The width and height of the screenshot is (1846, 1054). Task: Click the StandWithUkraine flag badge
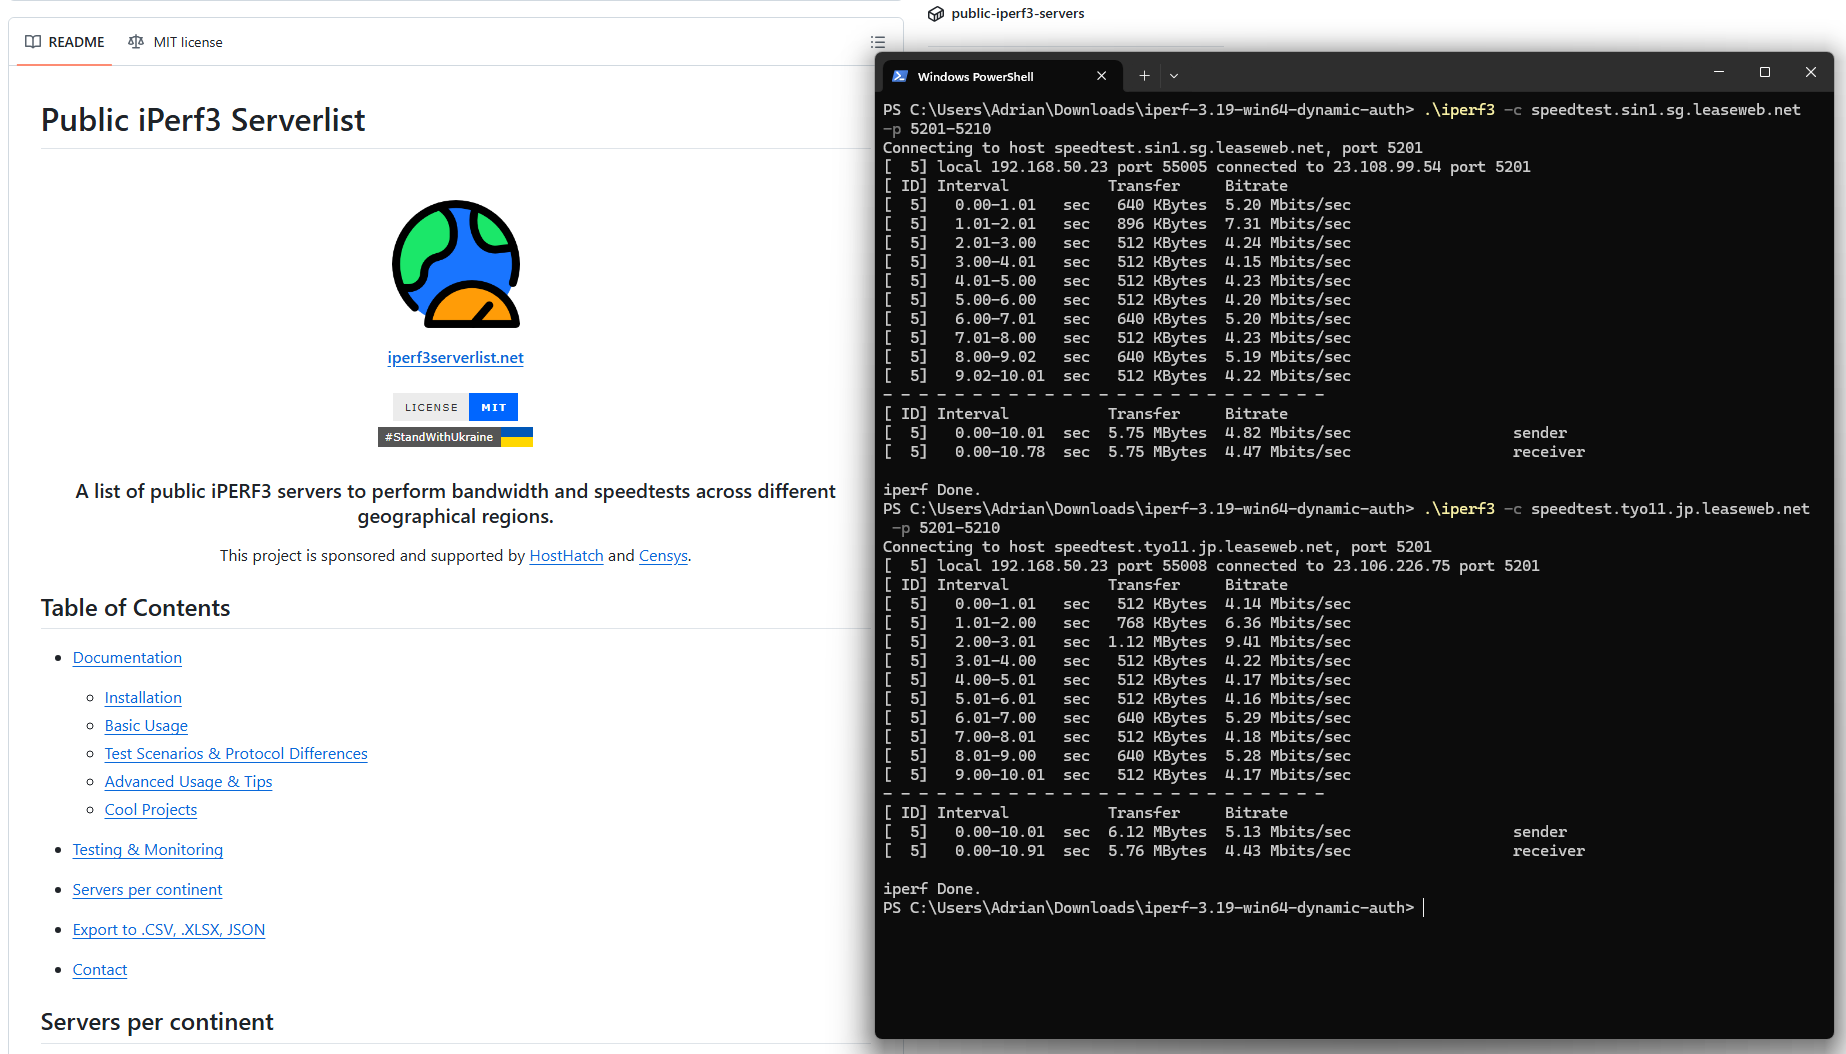click(455, 437)
